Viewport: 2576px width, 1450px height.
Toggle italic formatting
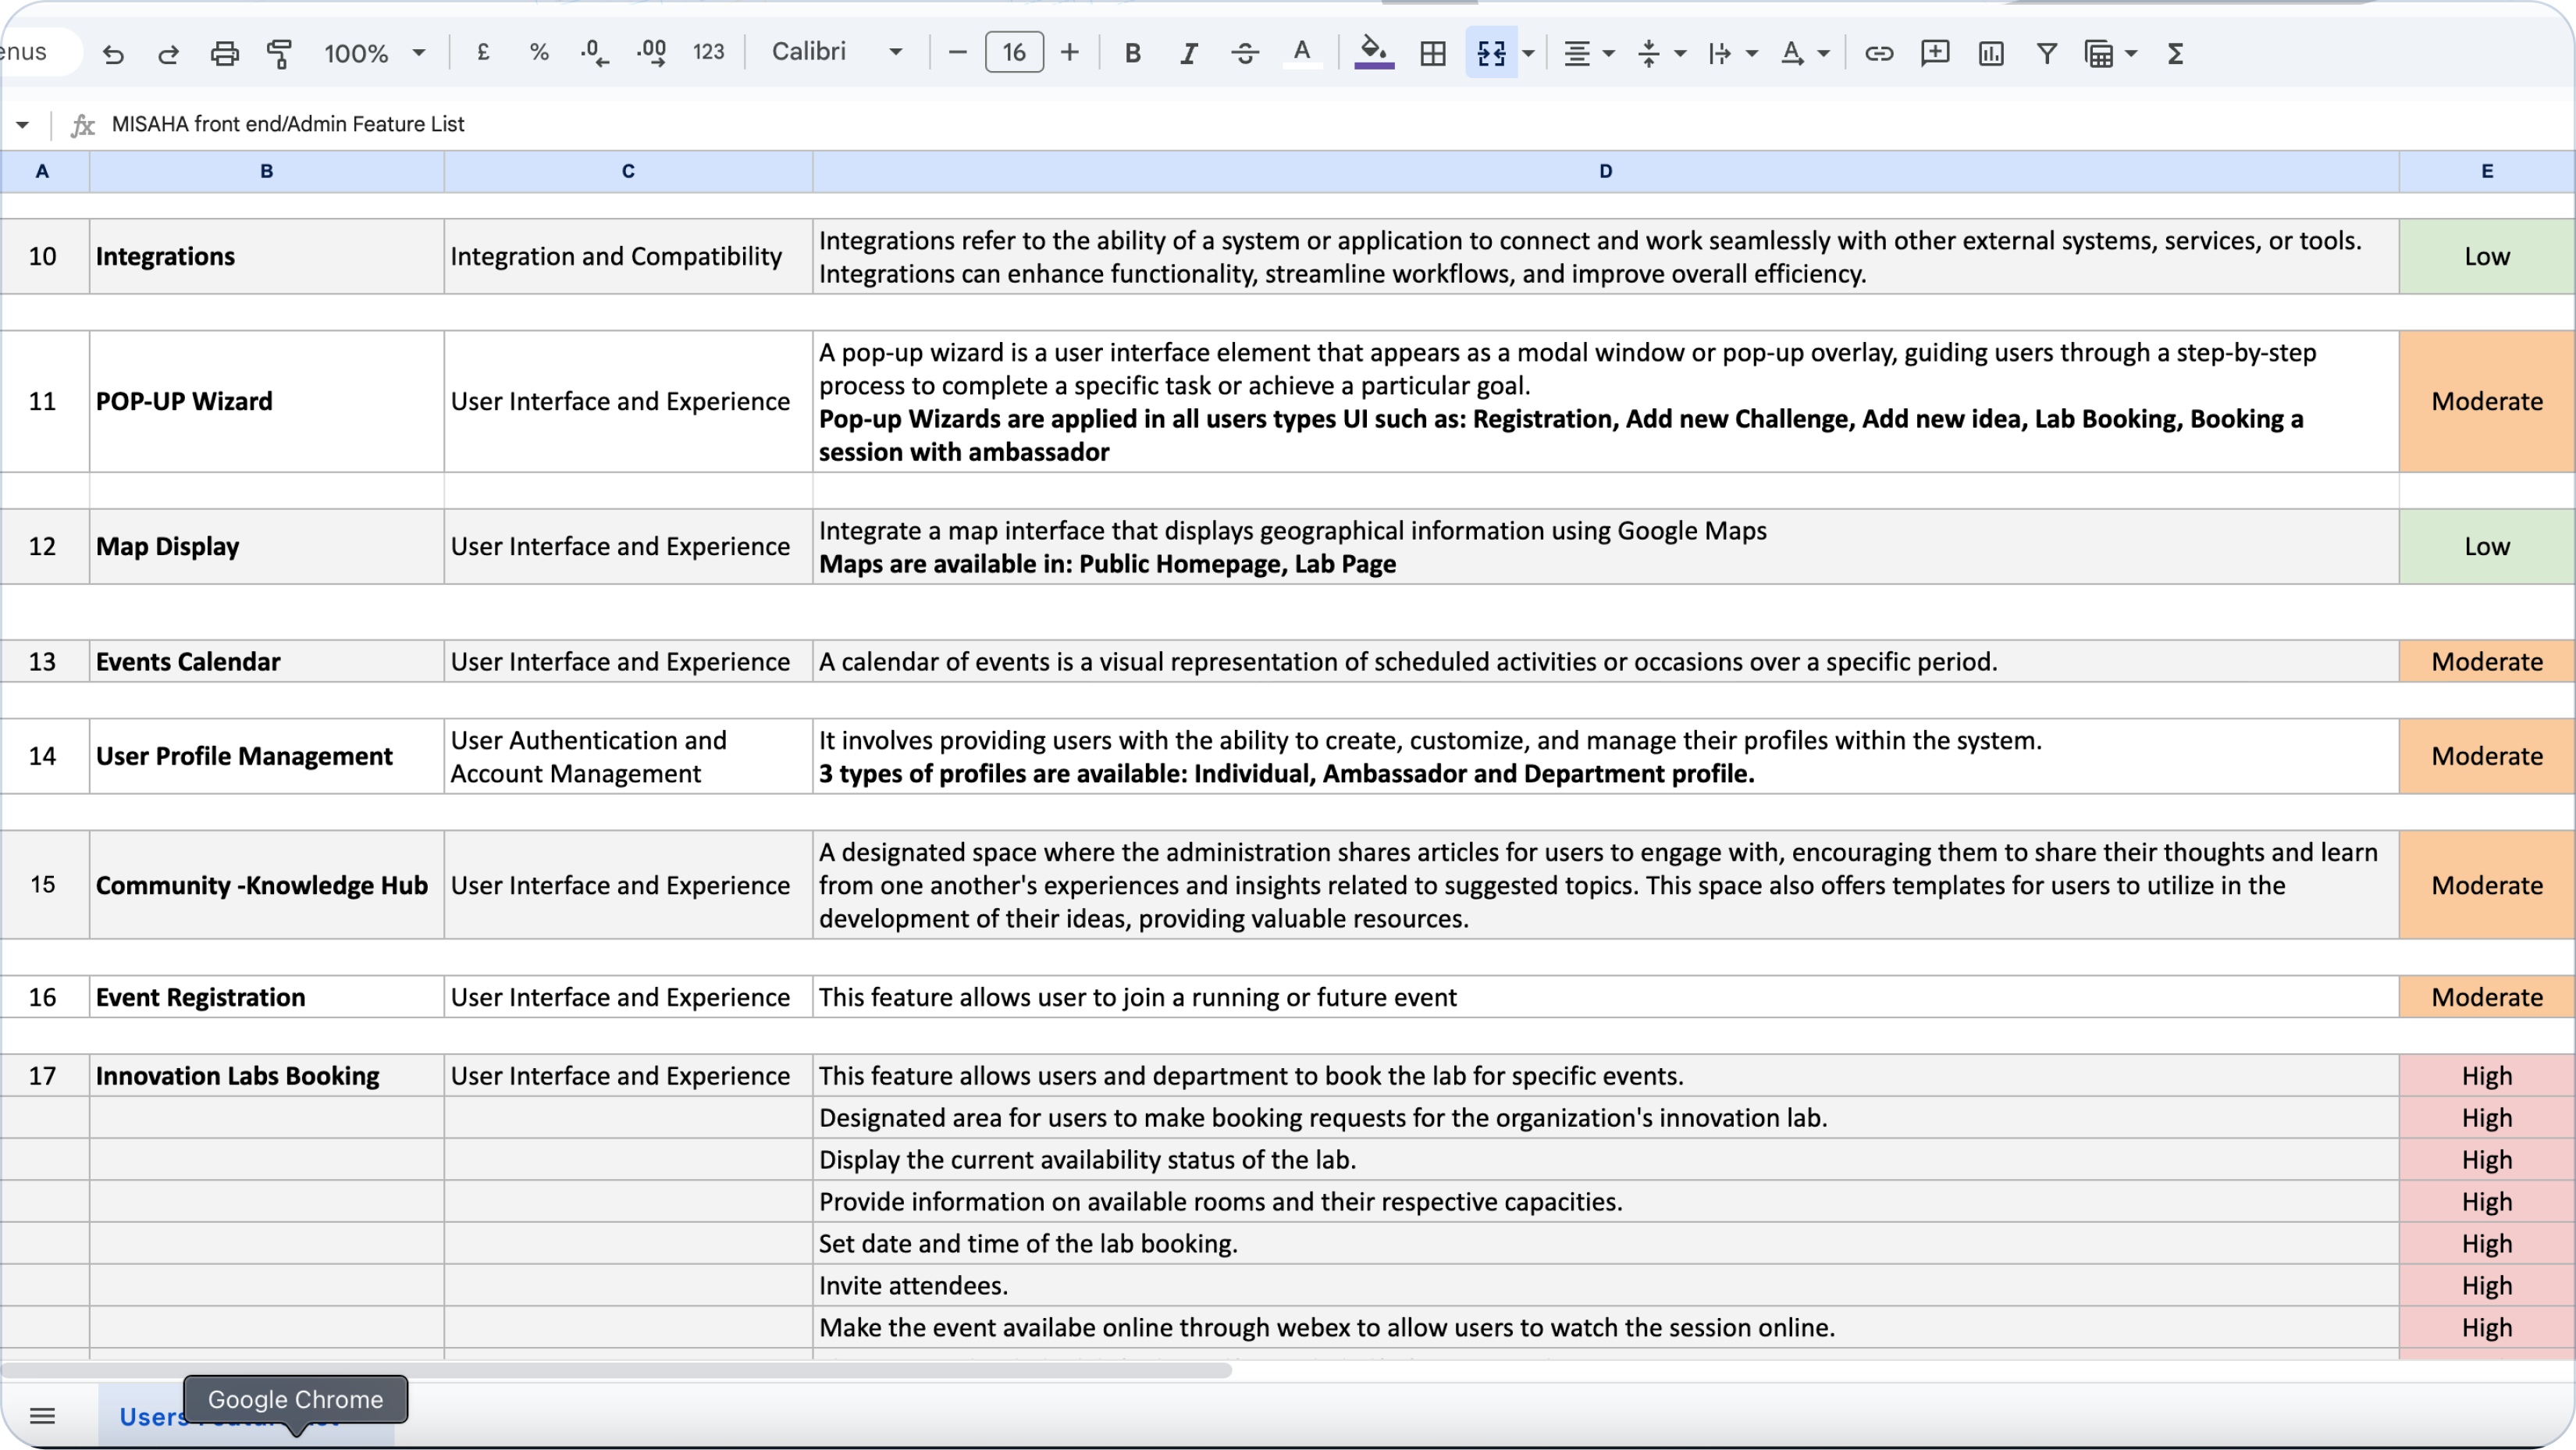click(1188, 53)
